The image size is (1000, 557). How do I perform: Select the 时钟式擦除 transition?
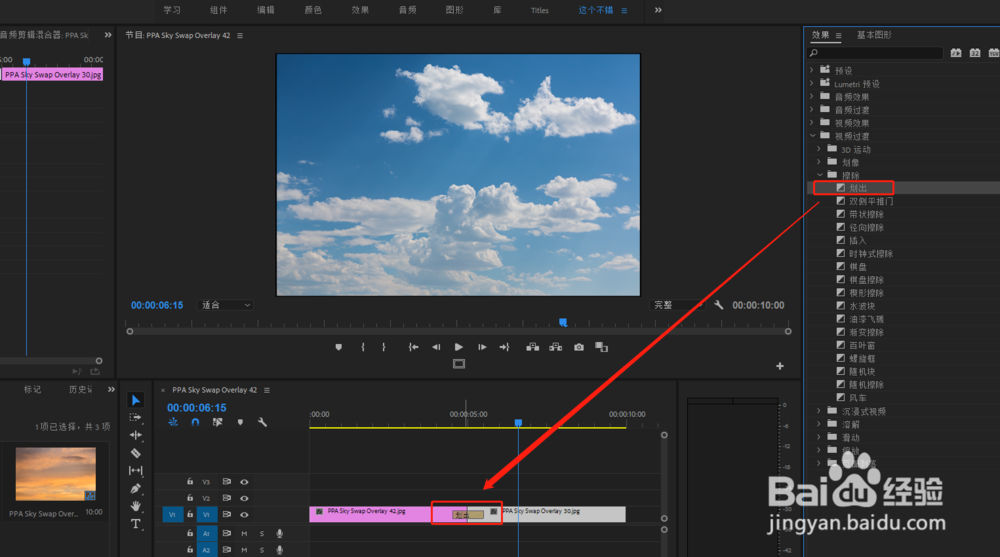pyautogui.click(x=871, y=253)
